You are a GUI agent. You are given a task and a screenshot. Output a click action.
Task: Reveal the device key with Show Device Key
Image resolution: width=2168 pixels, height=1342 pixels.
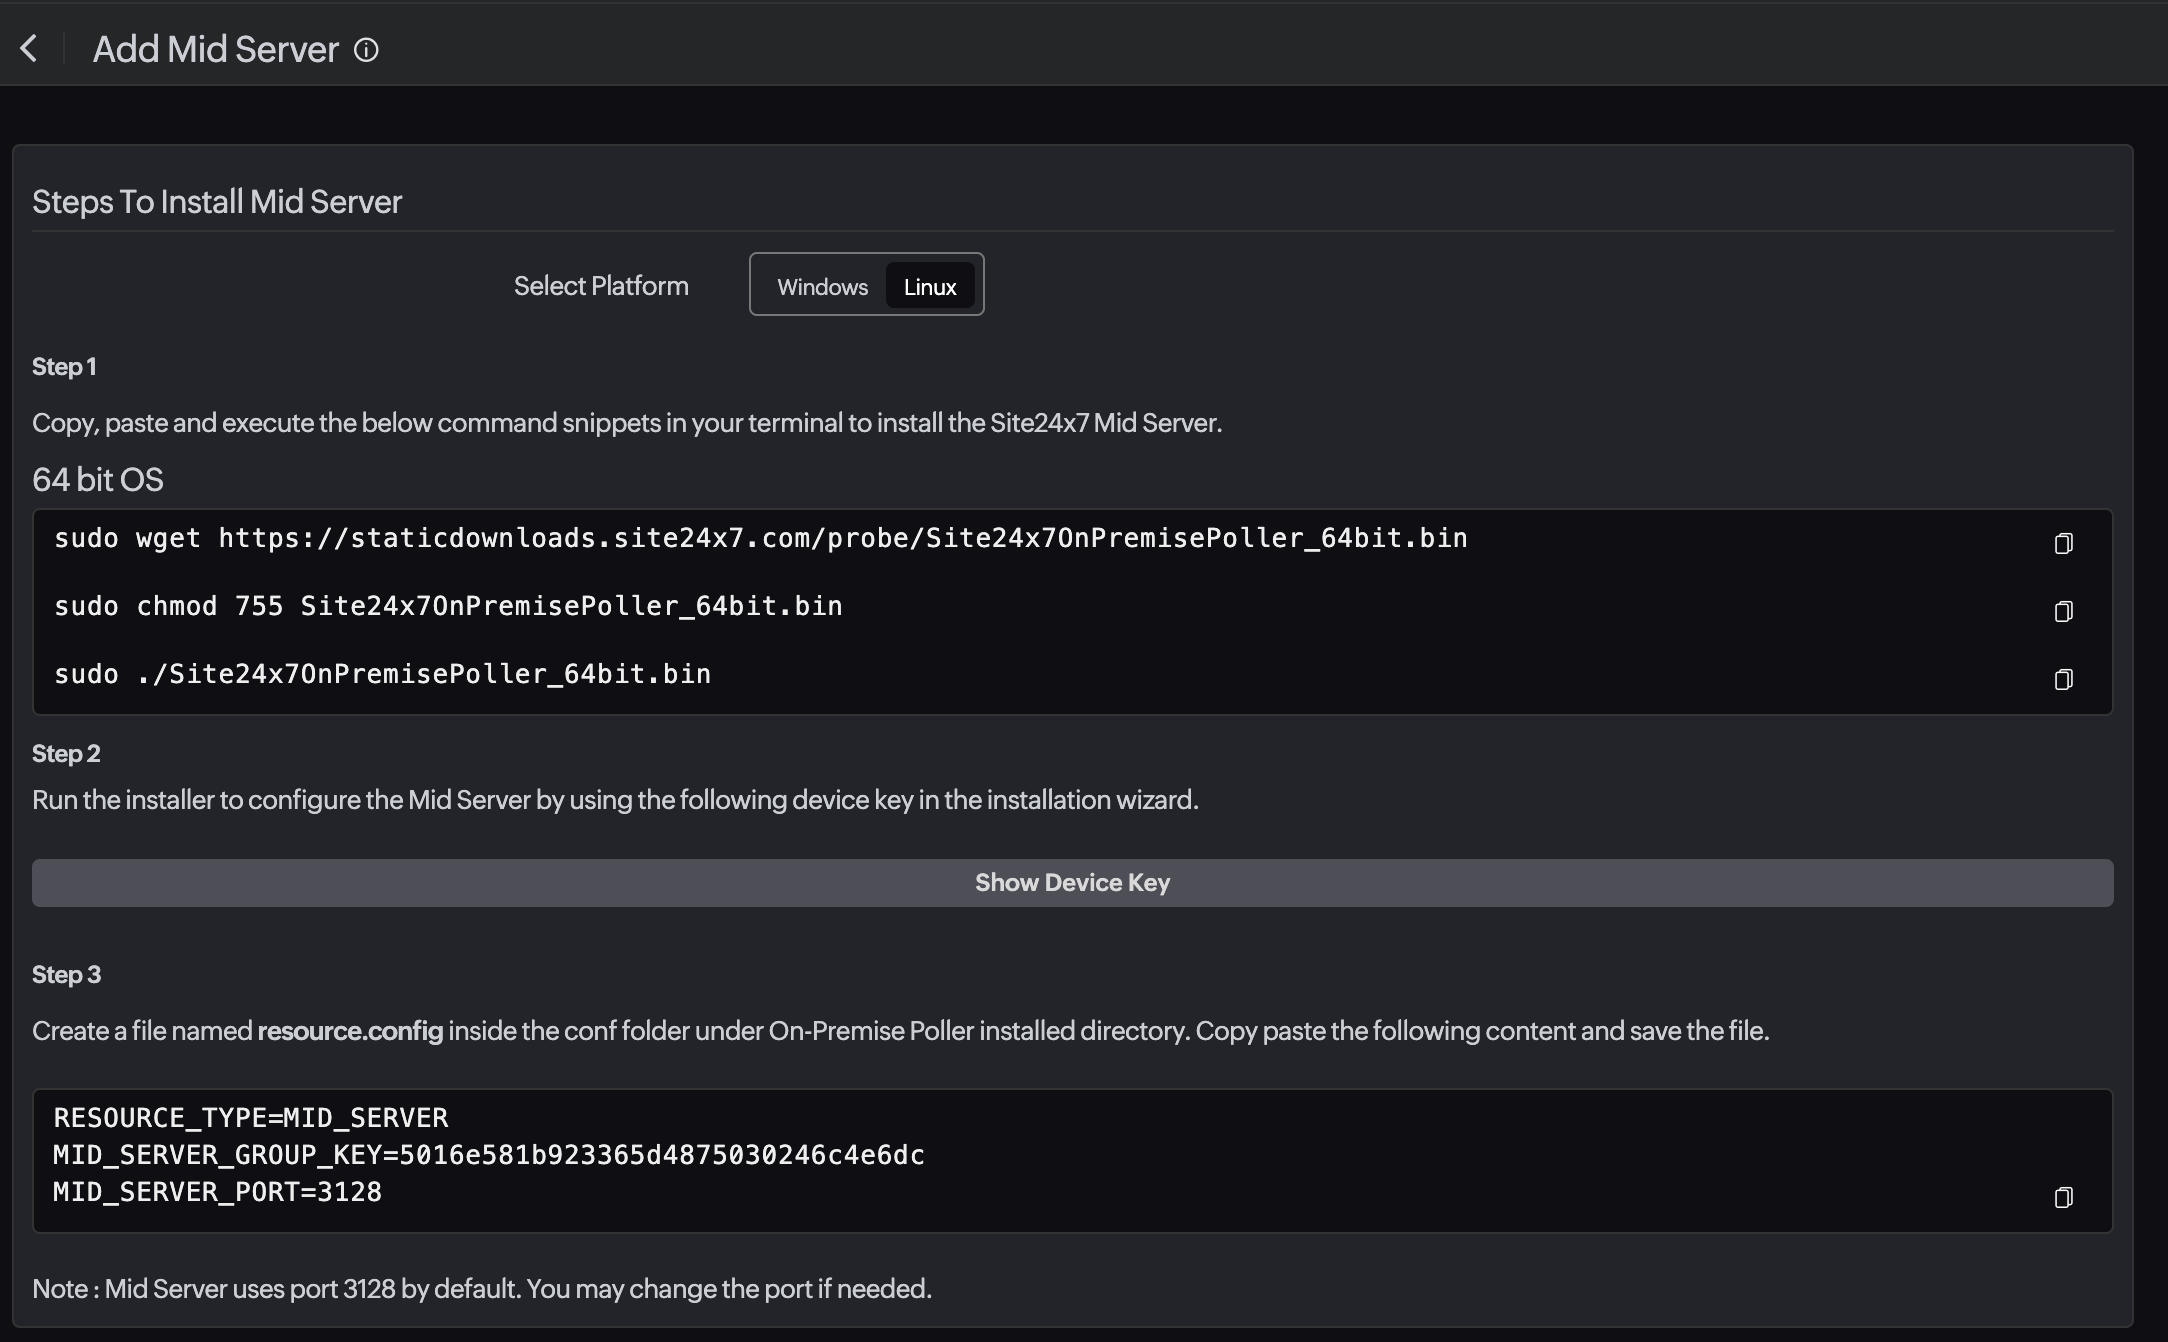click(x=1072, y=883)
